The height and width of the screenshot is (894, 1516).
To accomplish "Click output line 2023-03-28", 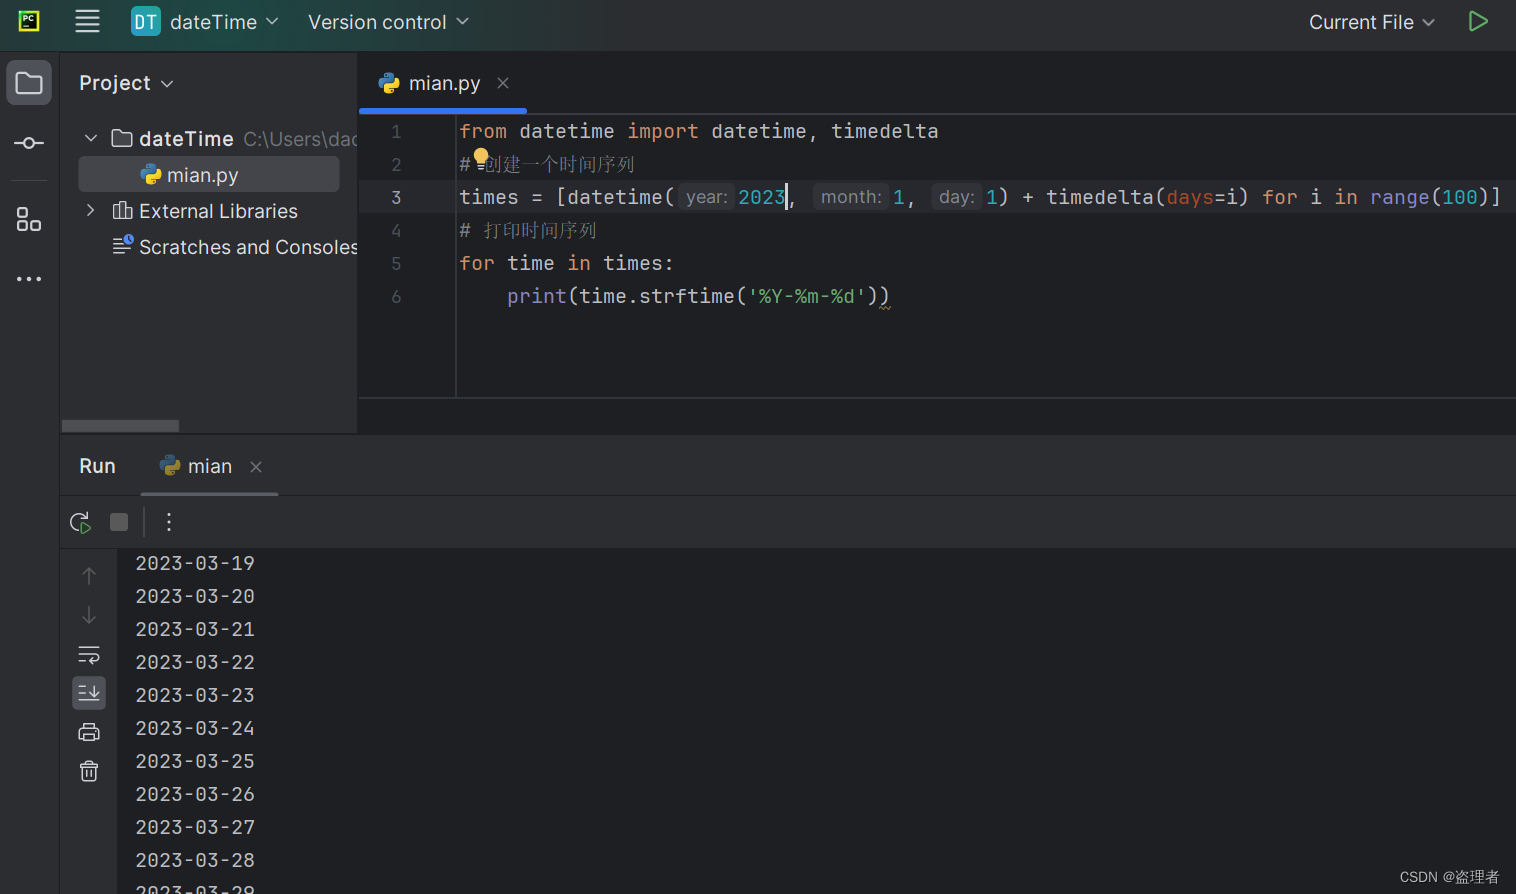I will pyautogui.click(x=195, y=860).
